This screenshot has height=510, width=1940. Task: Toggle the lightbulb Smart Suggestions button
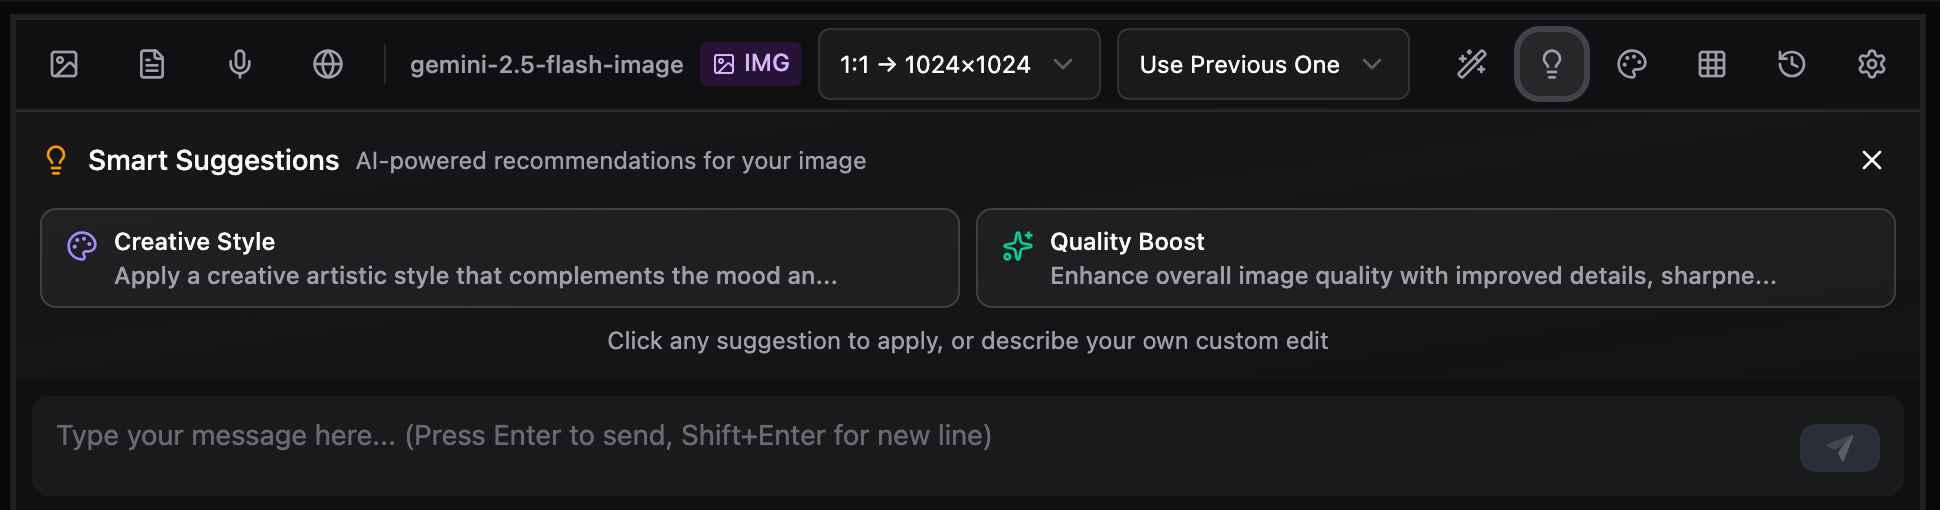coord(1551,65)
